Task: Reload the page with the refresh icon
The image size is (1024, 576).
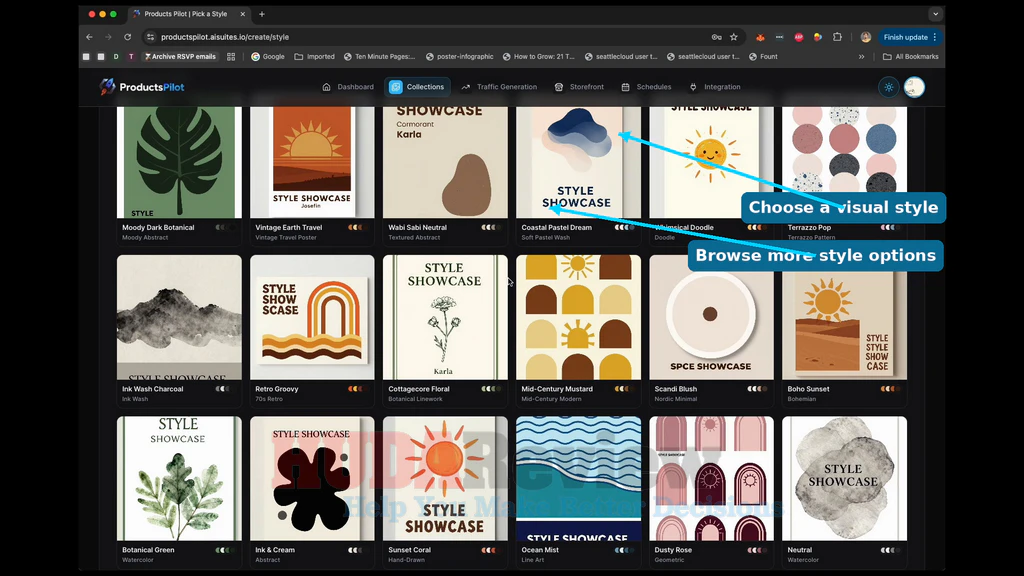Action: 128,37
